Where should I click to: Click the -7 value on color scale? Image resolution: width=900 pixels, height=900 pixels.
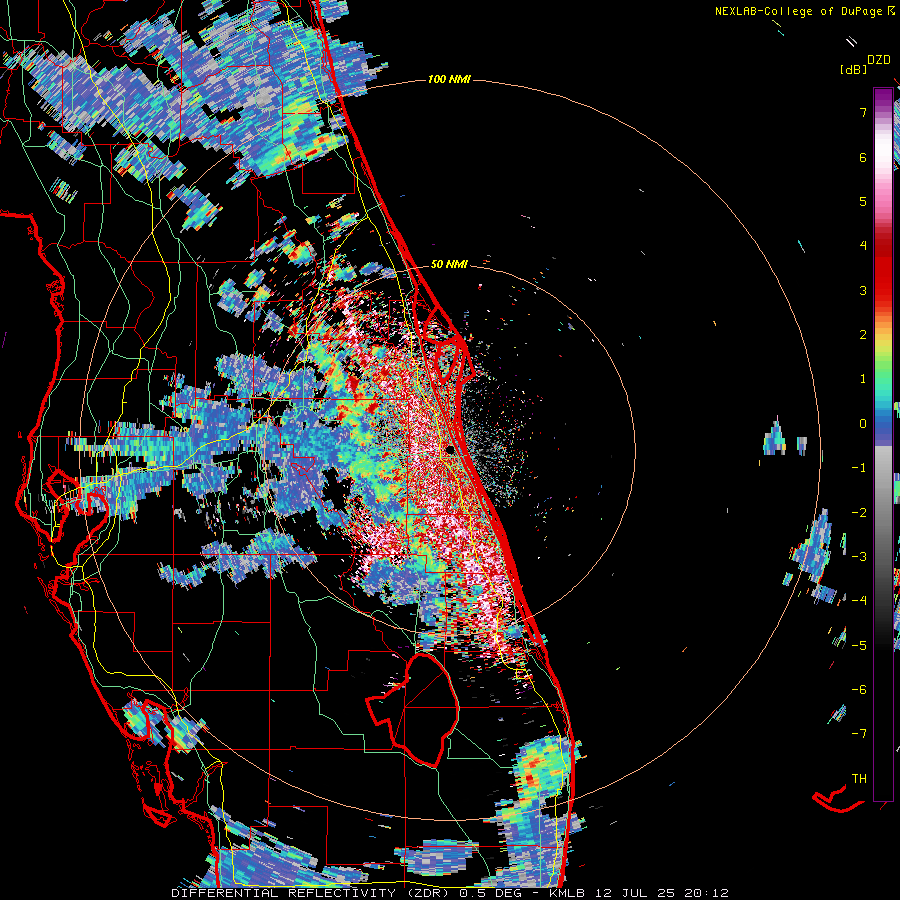(859, 734)
